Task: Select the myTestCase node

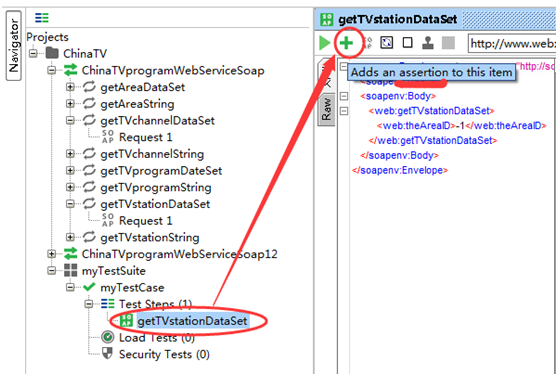Action: [x=132, y=287]
